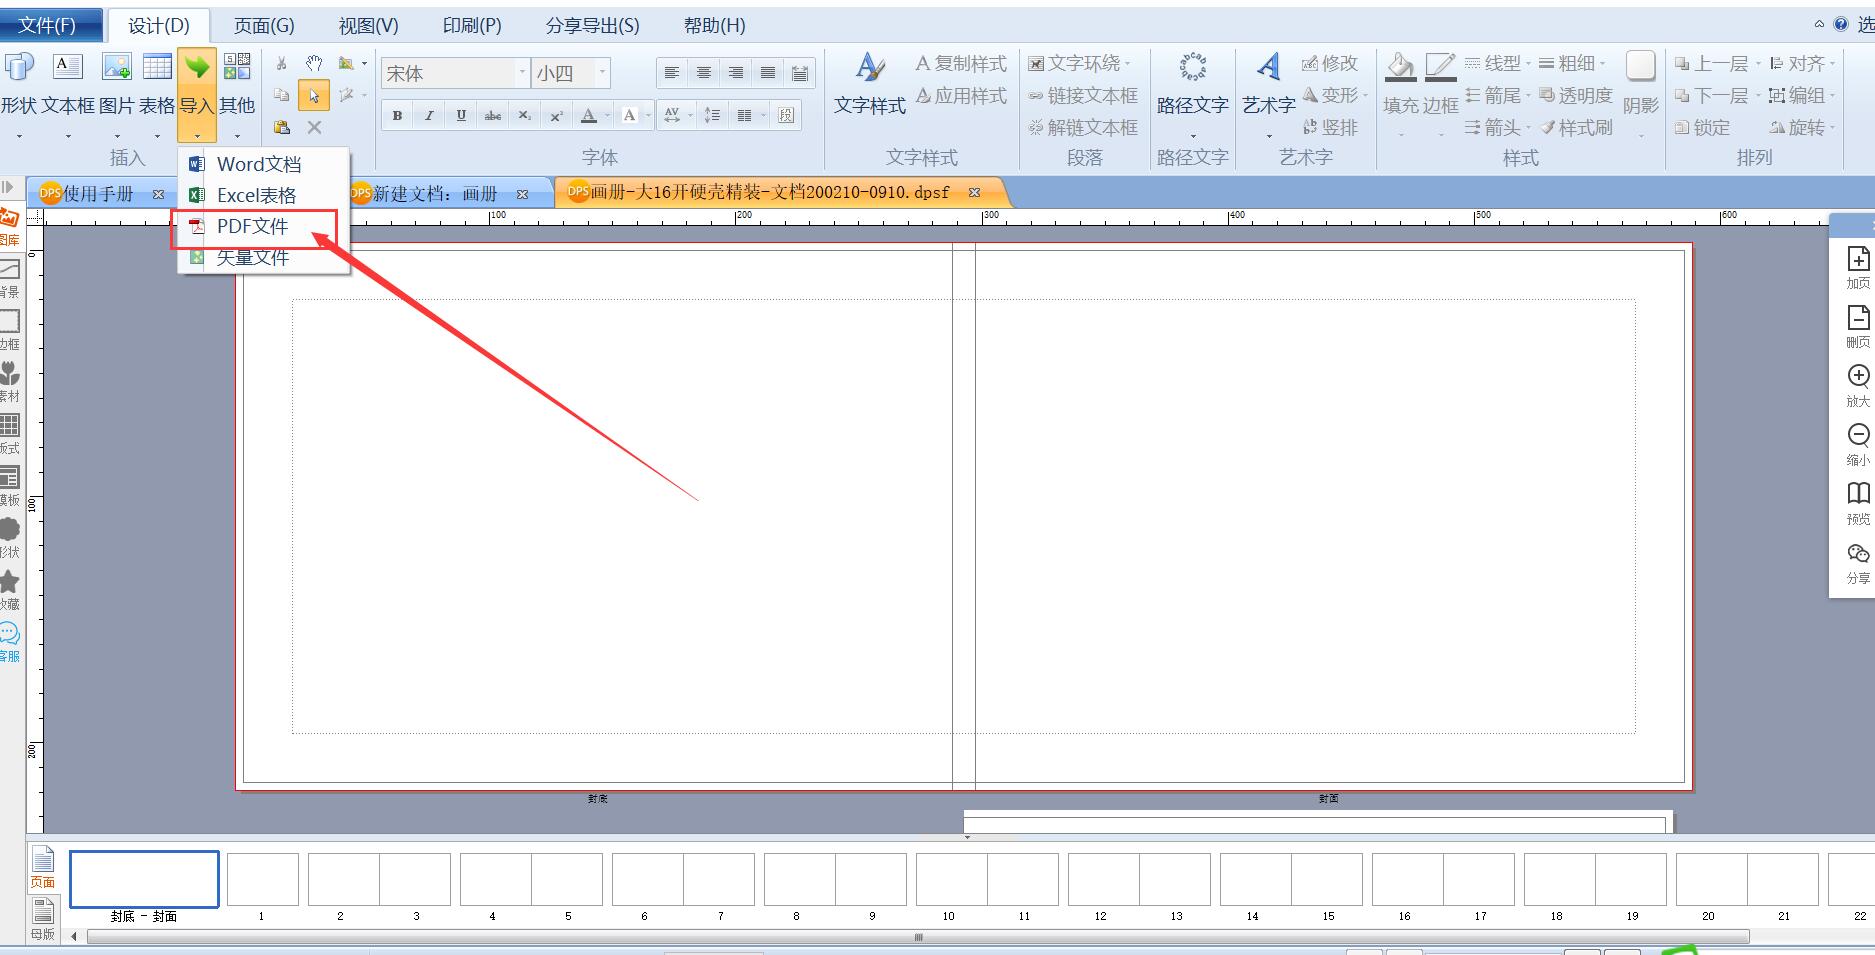Switch to 使用手册 document tab
1875x955 pixels.
coord(98,193)
